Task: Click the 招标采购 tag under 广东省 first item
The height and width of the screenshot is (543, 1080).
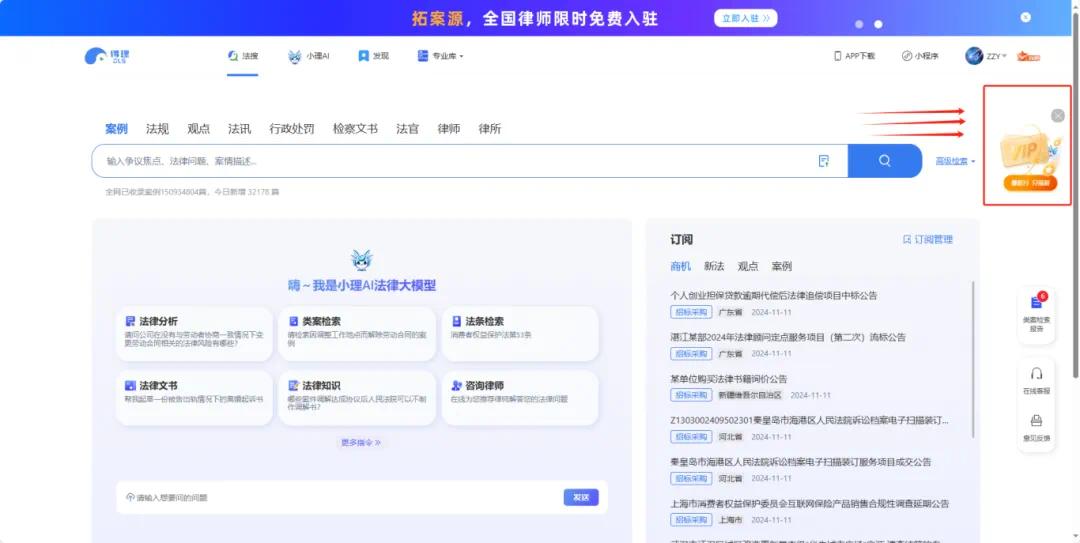Action: point(691,312)
